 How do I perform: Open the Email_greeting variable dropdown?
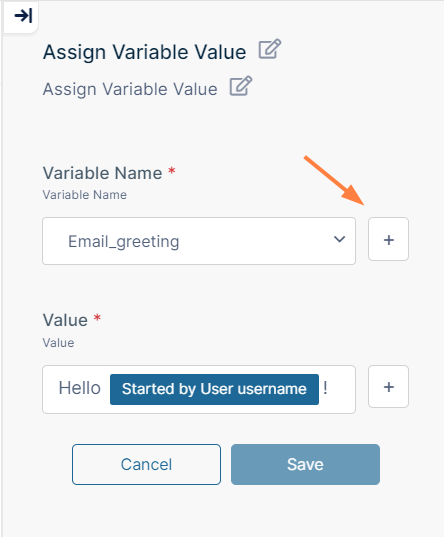[x=199, y=241]
